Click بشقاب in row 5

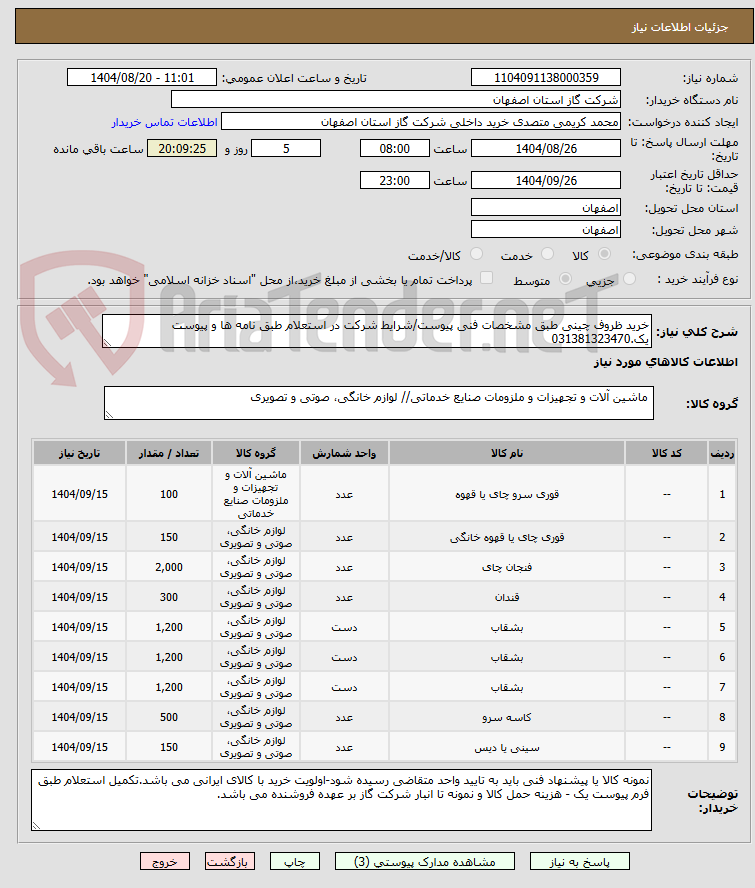tap(507, 627)
